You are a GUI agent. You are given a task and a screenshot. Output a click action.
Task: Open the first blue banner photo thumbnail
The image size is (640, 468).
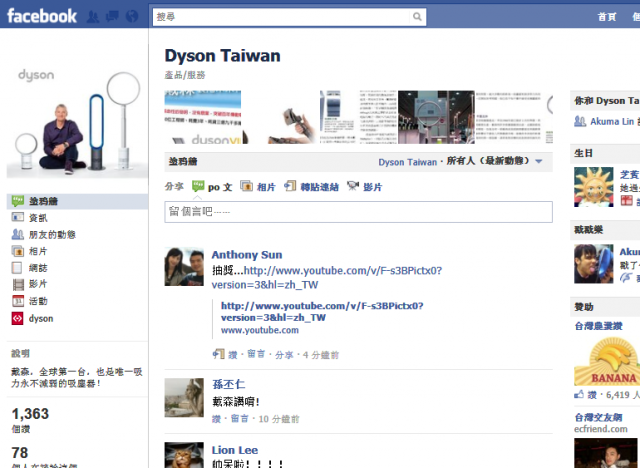click(x=203, y=117)
